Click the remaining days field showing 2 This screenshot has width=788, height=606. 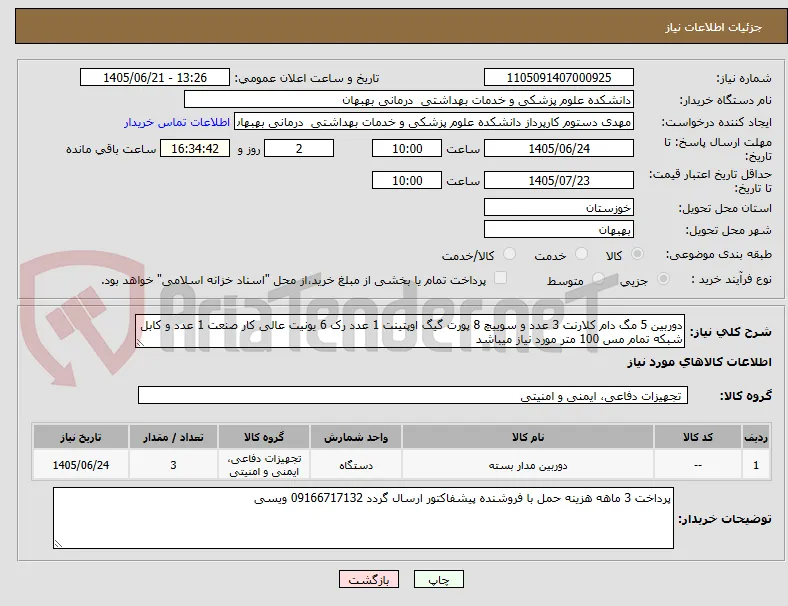pyautogui.click(x=299, y=149)
